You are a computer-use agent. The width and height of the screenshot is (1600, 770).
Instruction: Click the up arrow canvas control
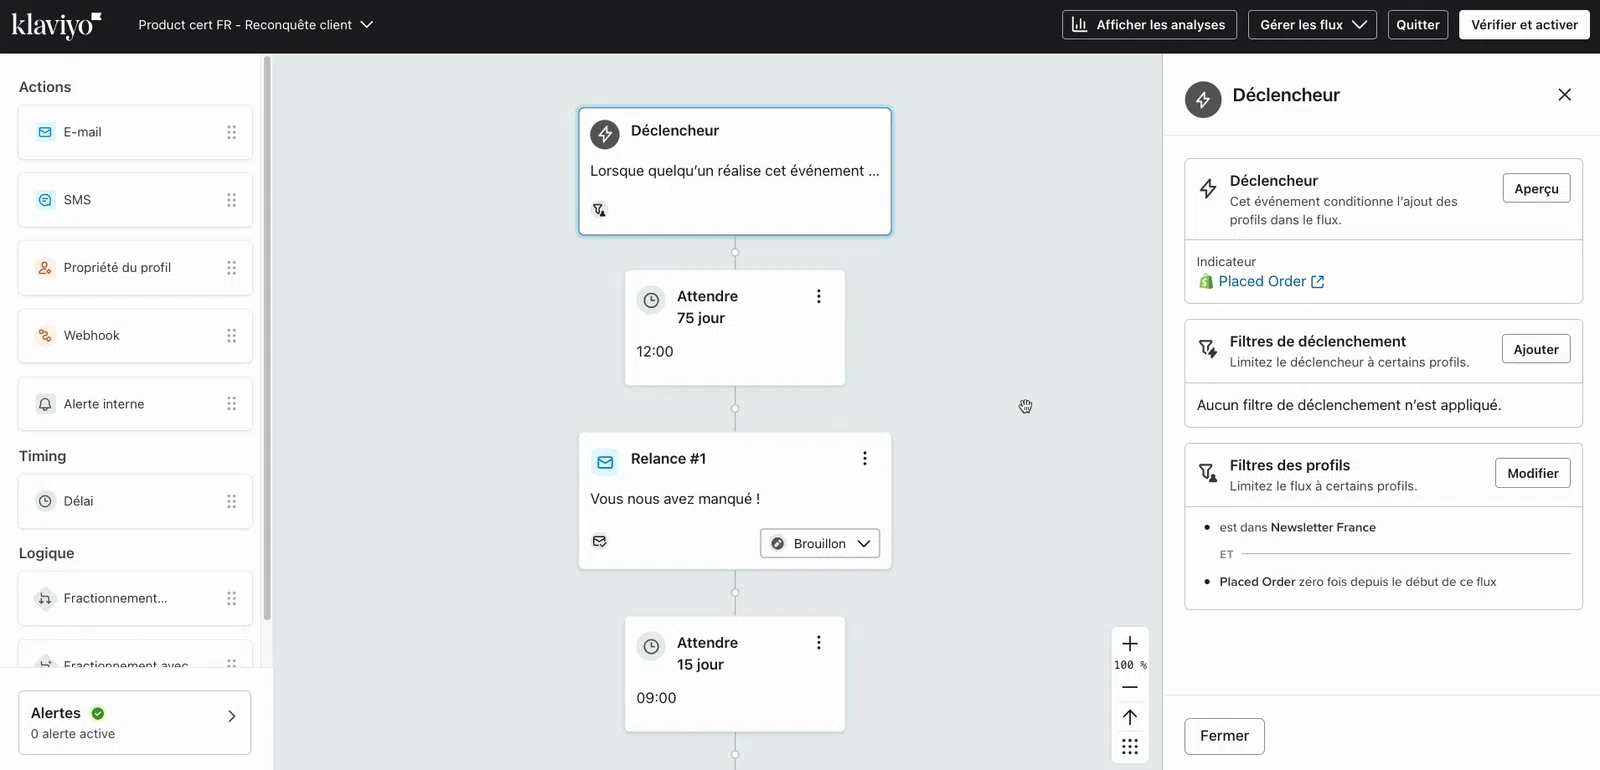[x=1130, y=717]
